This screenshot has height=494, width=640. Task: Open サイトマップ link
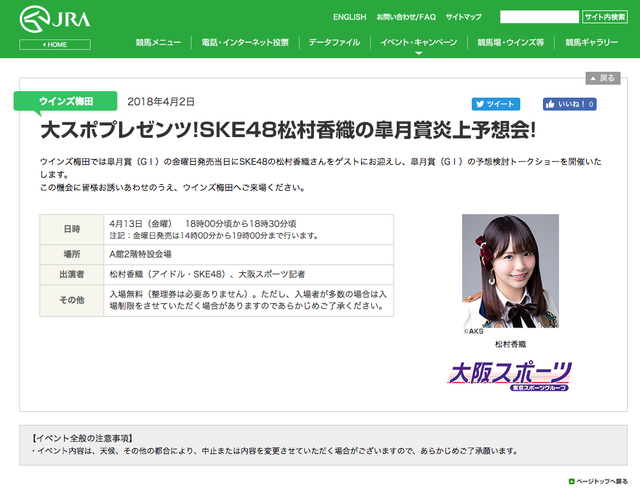(x=463, y=17)
